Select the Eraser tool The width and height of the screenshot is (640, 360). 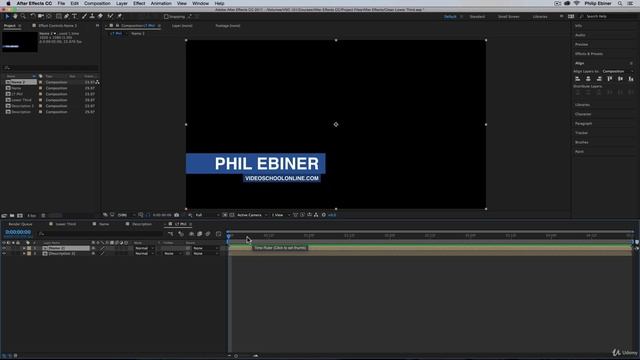(x=100, y=16)
